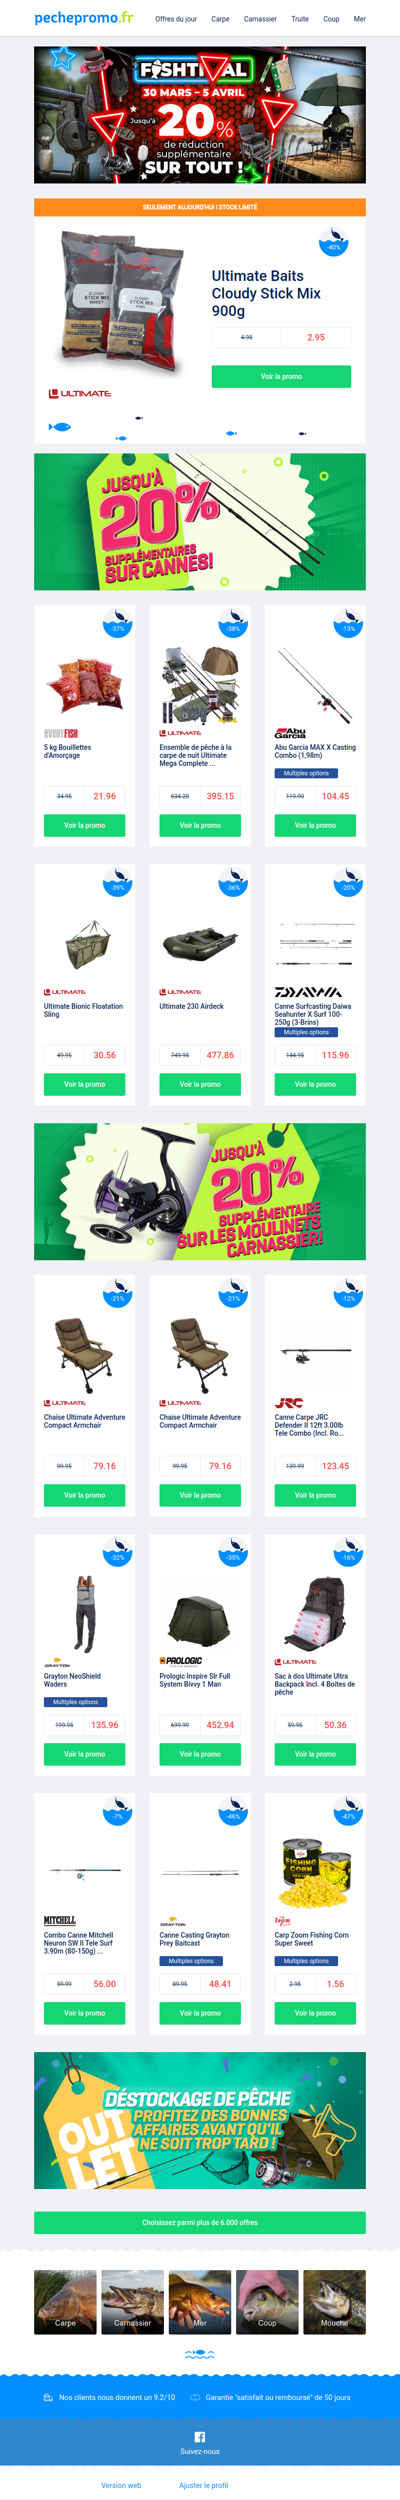
Task: Click the JRC brand logo
Action: click(289, 1402)
